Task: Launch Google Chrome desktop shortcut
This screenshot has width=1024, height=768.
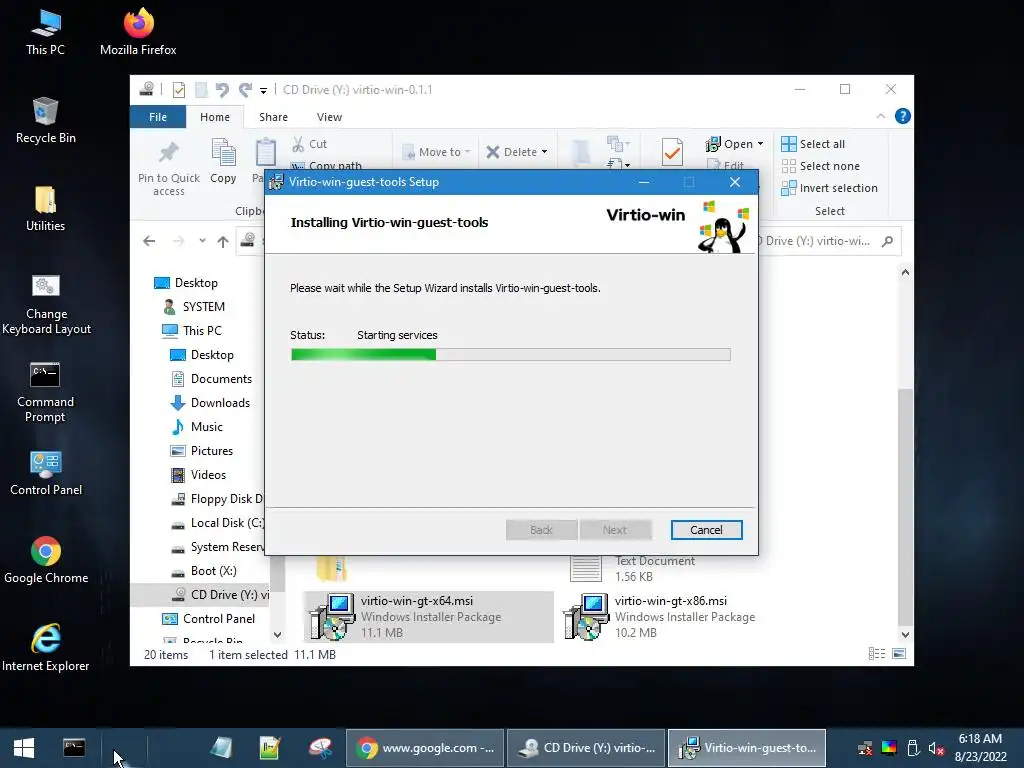Action: (46, 561)
